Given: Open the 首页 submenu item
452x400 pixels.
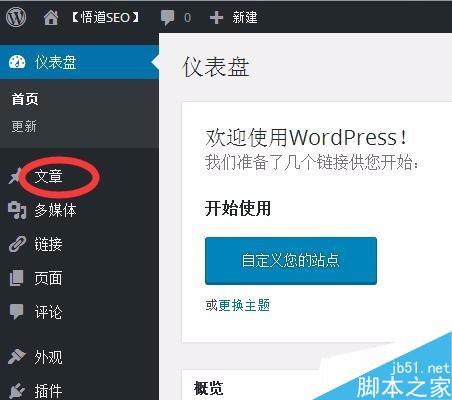Looking at the screenshot, I should click(25, 99).
